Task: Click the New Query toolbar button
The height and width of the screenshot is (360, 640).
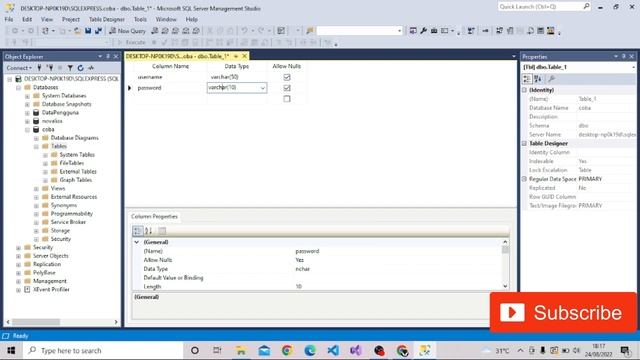Action: pyautogui.click(x=127, y=31)
